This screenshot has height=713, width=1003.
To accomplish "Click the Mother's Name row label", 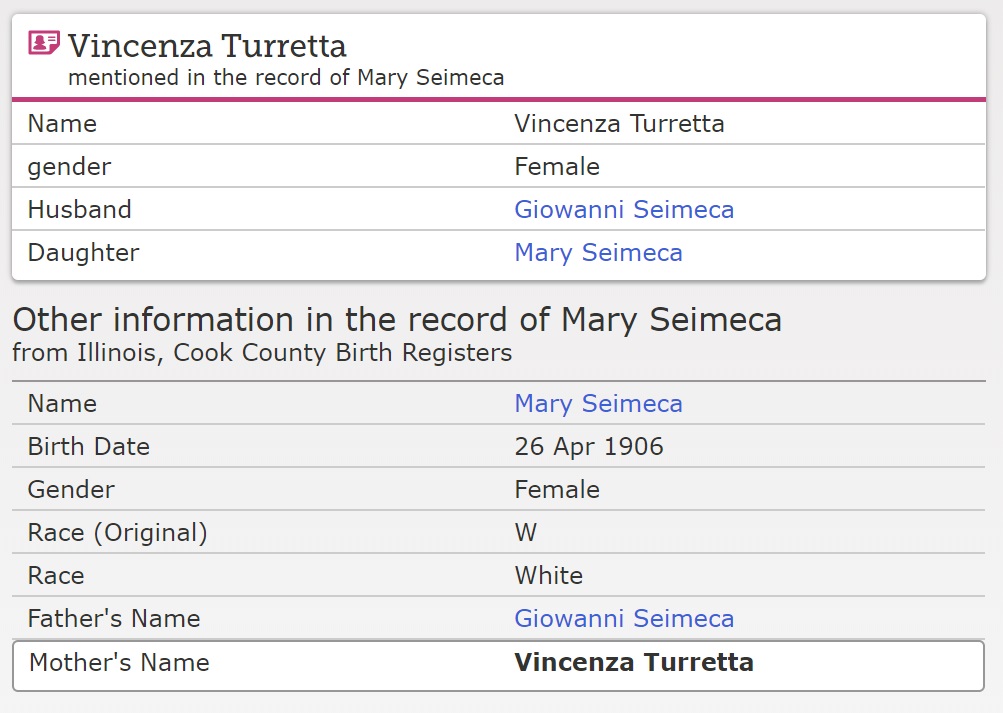I will click(120, 663).
